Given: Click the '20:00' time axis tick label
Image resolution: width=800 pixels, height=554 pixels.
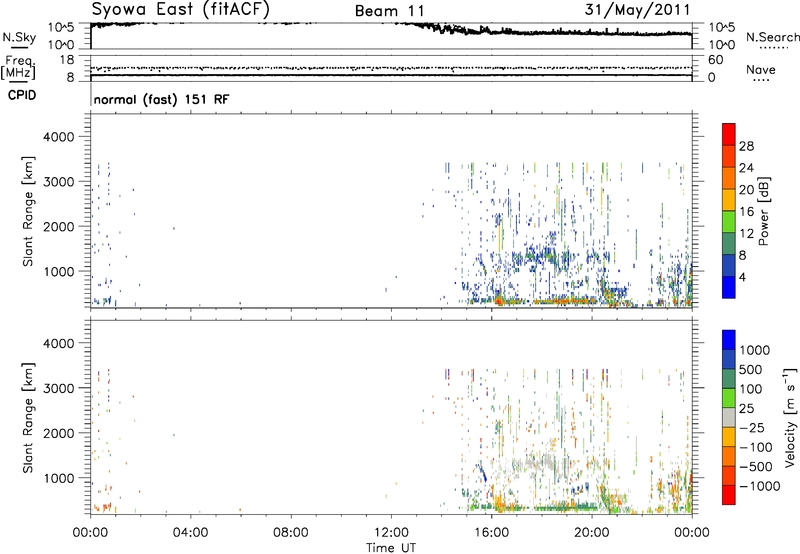Looking at the screenshot, I should [591, 533].
